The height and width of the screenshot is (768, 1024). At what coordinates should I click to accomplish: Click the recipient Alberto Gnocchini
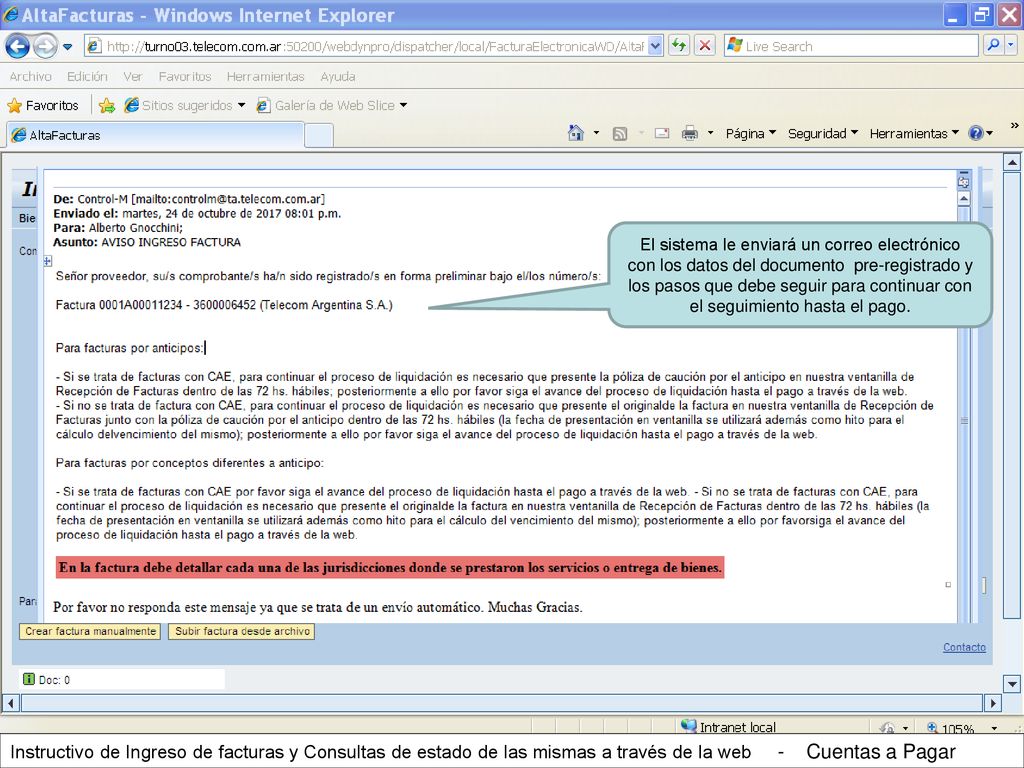(x=136, y=228)
